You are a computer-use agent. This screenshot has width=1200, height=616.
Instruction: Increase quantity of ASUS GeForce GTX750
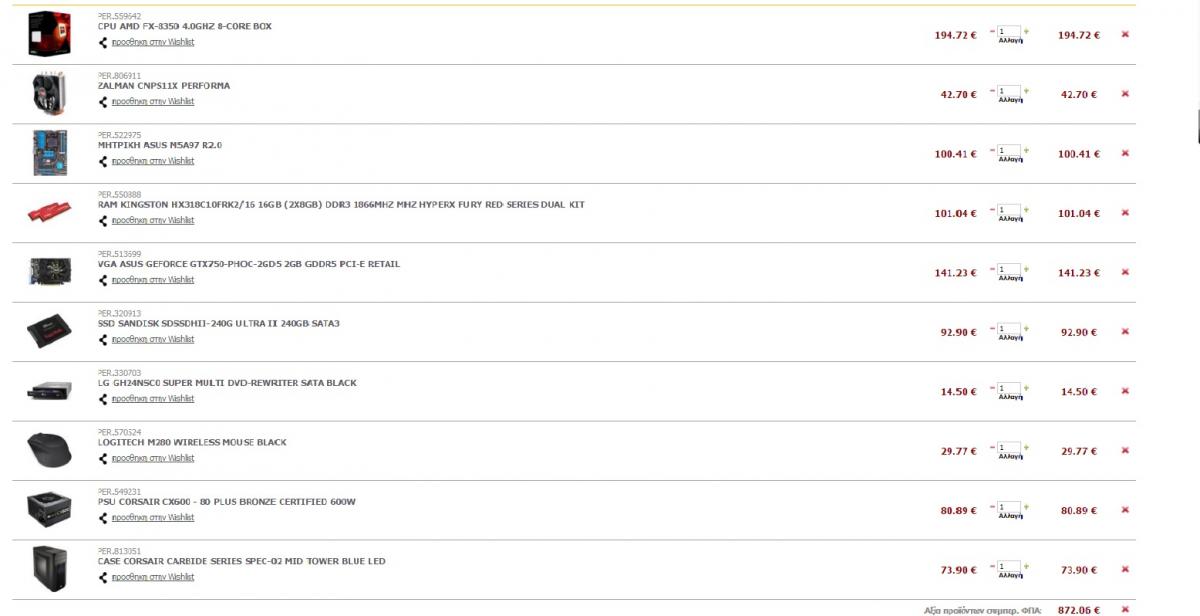click(x=1026, y=269)
